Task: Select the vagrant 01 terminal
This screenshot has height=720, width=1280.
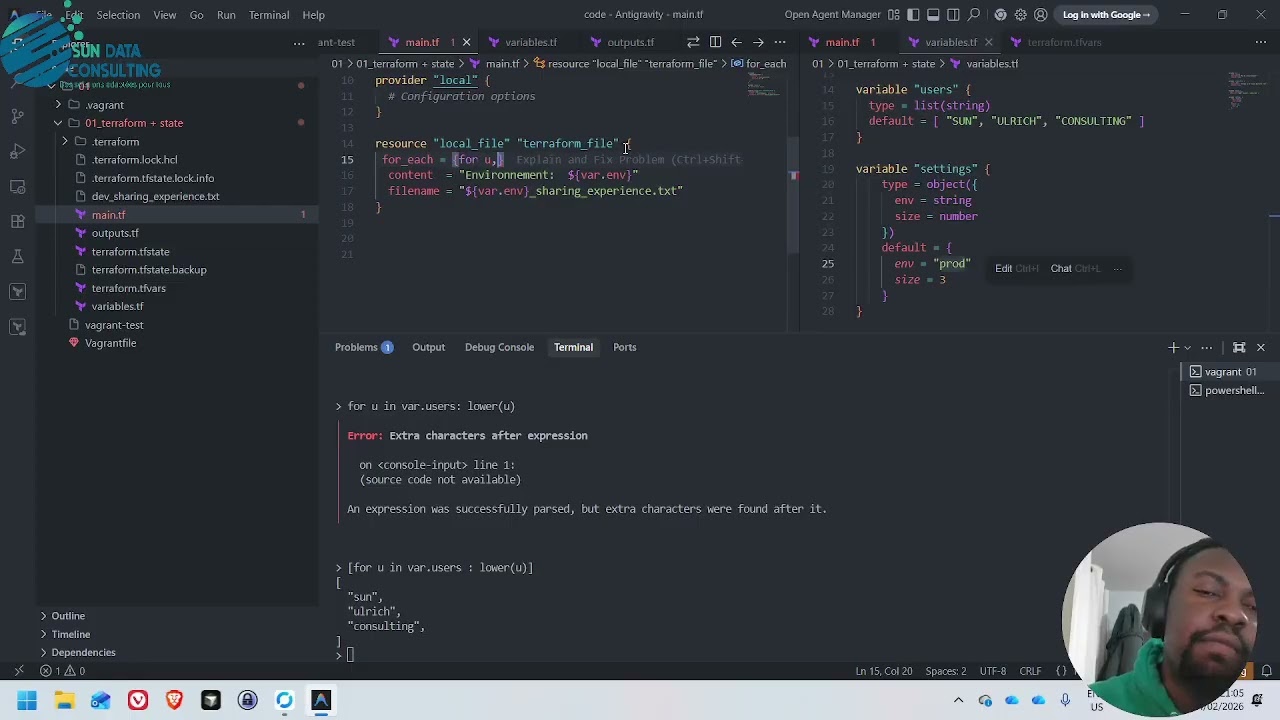Action: (1229, 372)
